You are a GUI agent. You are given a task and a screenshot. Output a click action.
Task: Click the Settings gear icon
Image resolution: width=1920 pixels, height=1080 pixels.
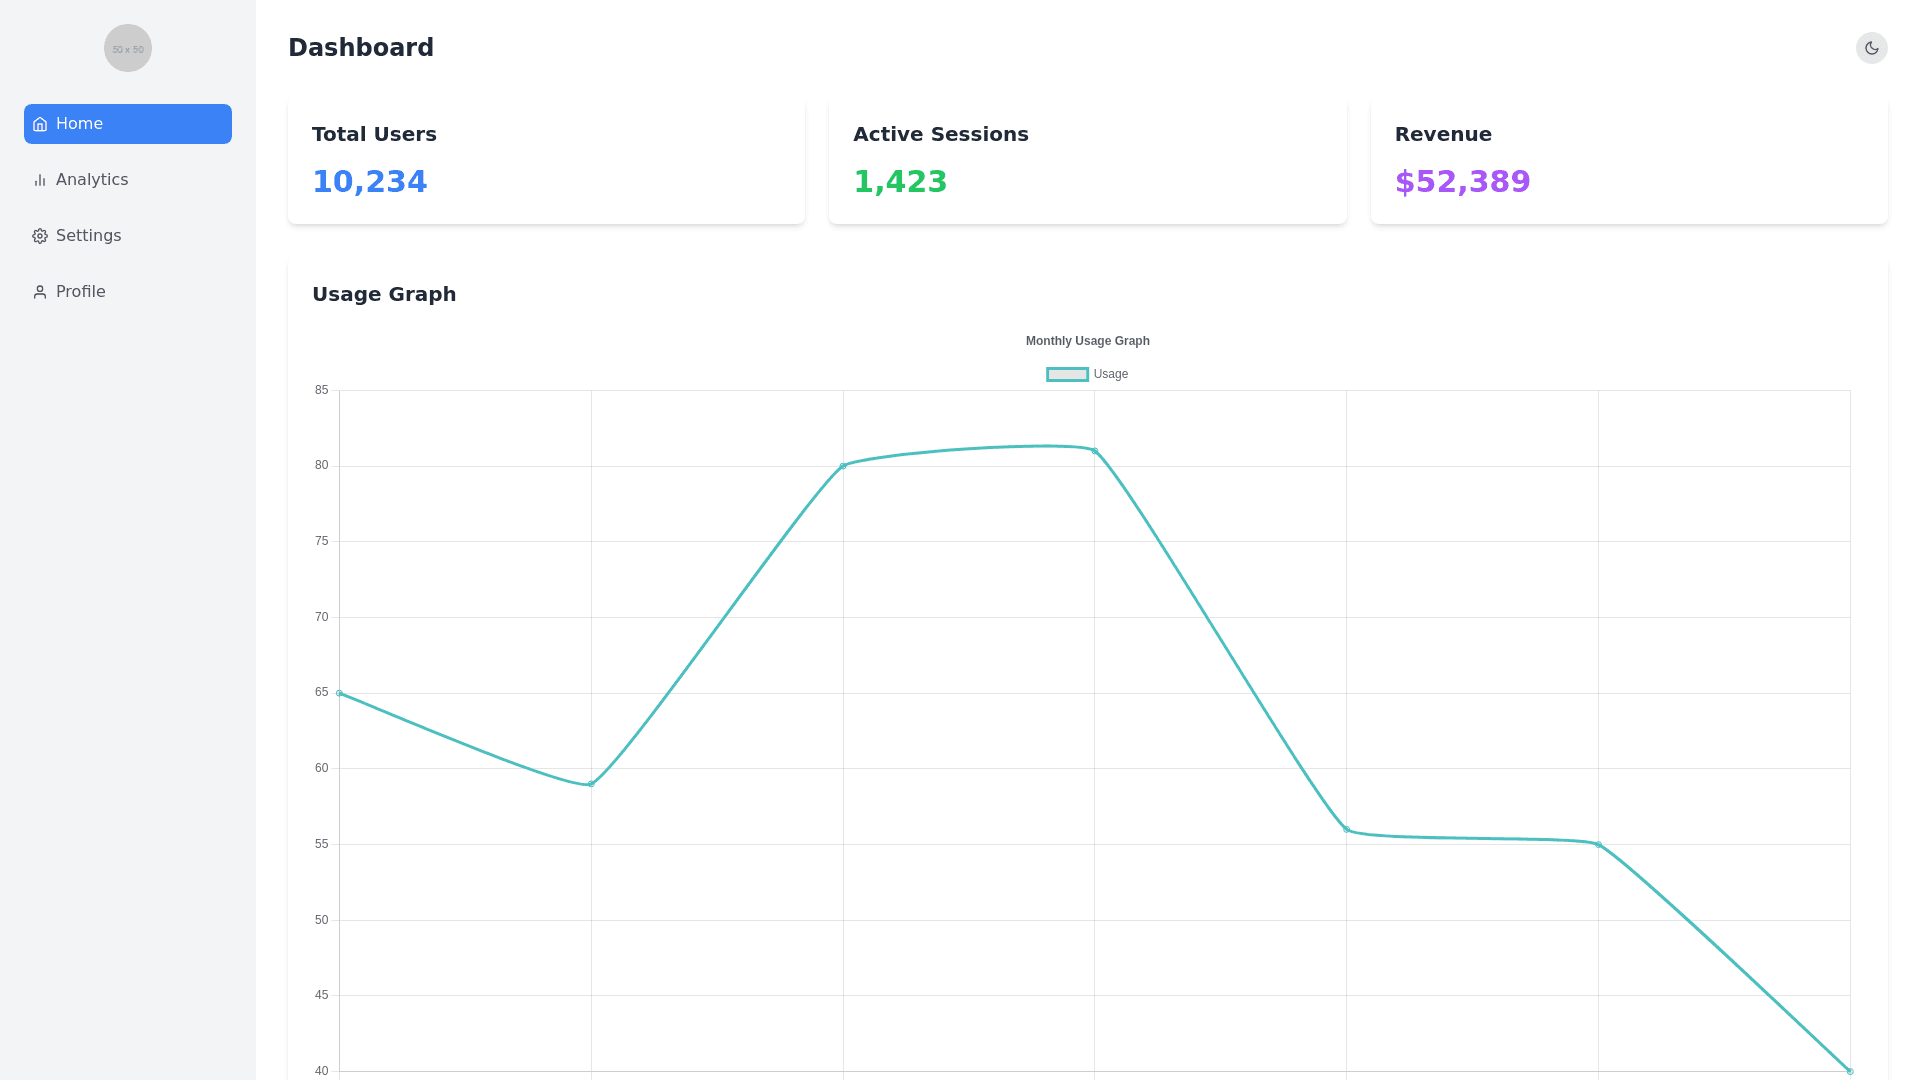coord(40,236)
